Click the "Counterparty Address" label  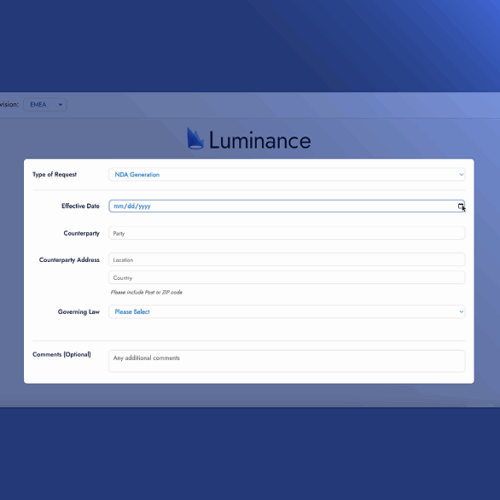pos(69,260)
